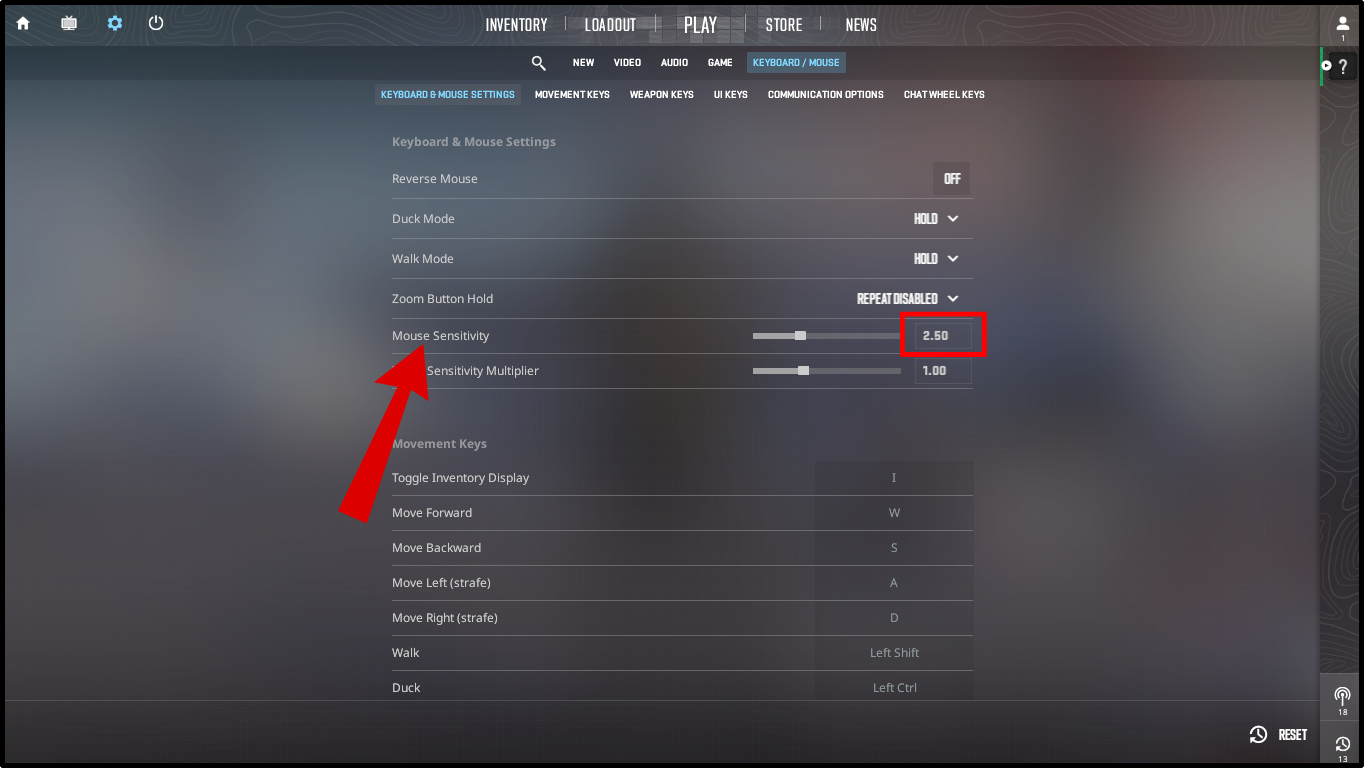Open the help question mark icon
This screenshot has height=768, width=1364.
(x=1343, y=67)
